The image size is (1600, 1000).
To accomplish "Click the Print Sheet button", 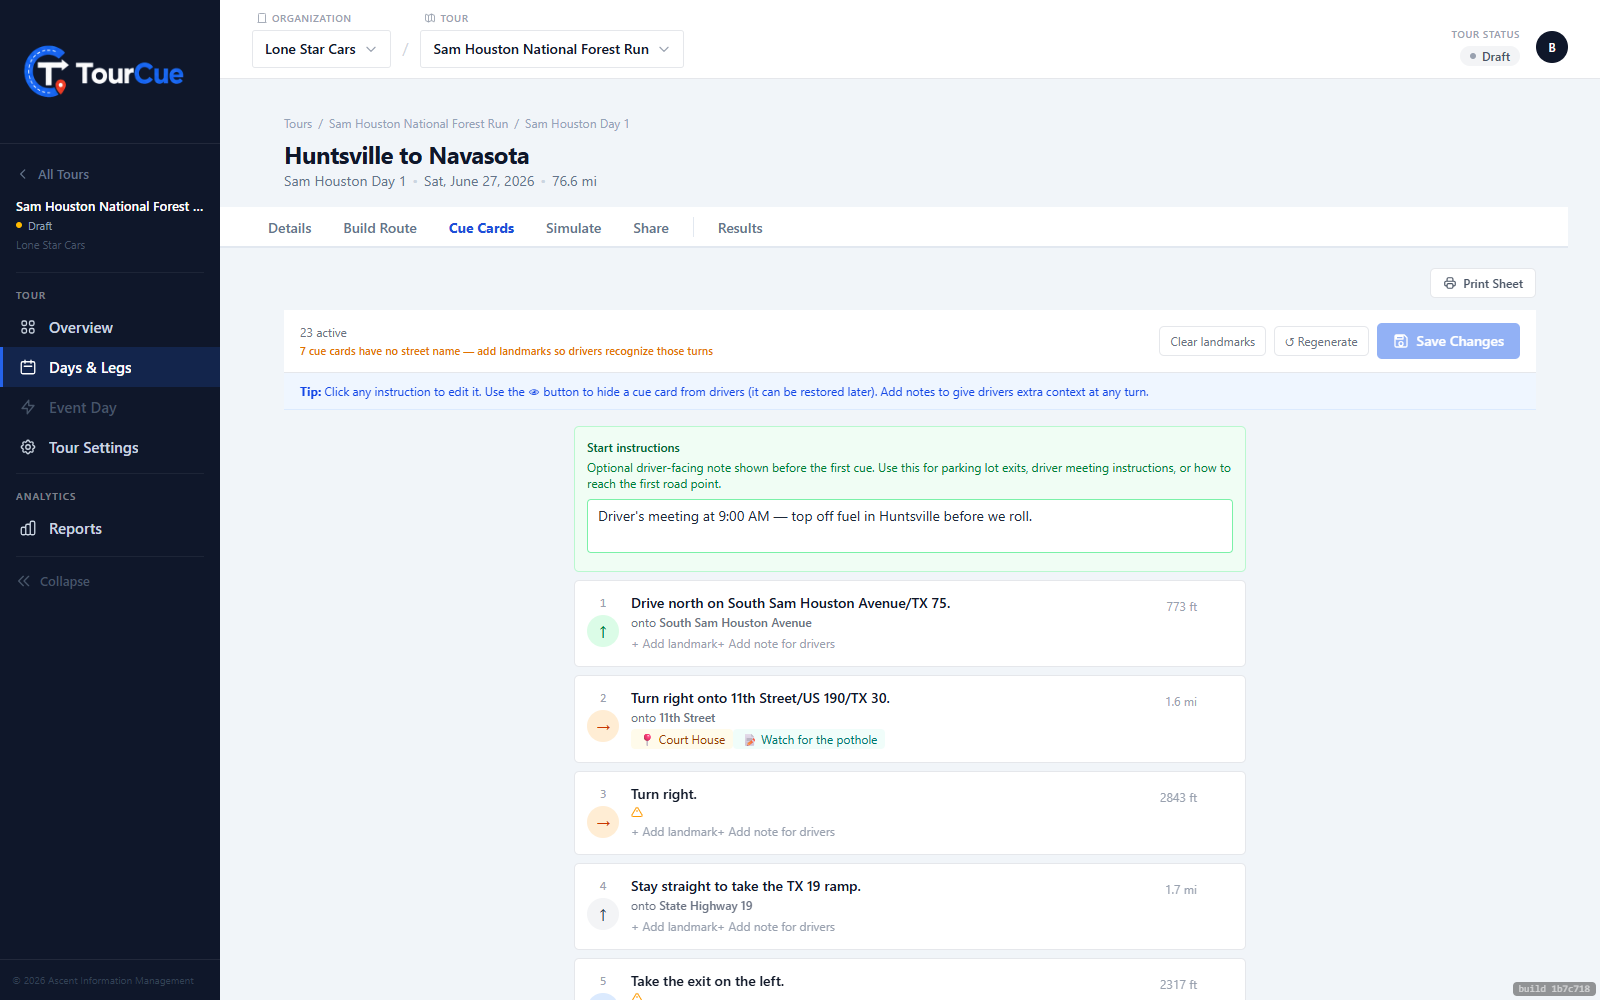I will click(1483, 283).
